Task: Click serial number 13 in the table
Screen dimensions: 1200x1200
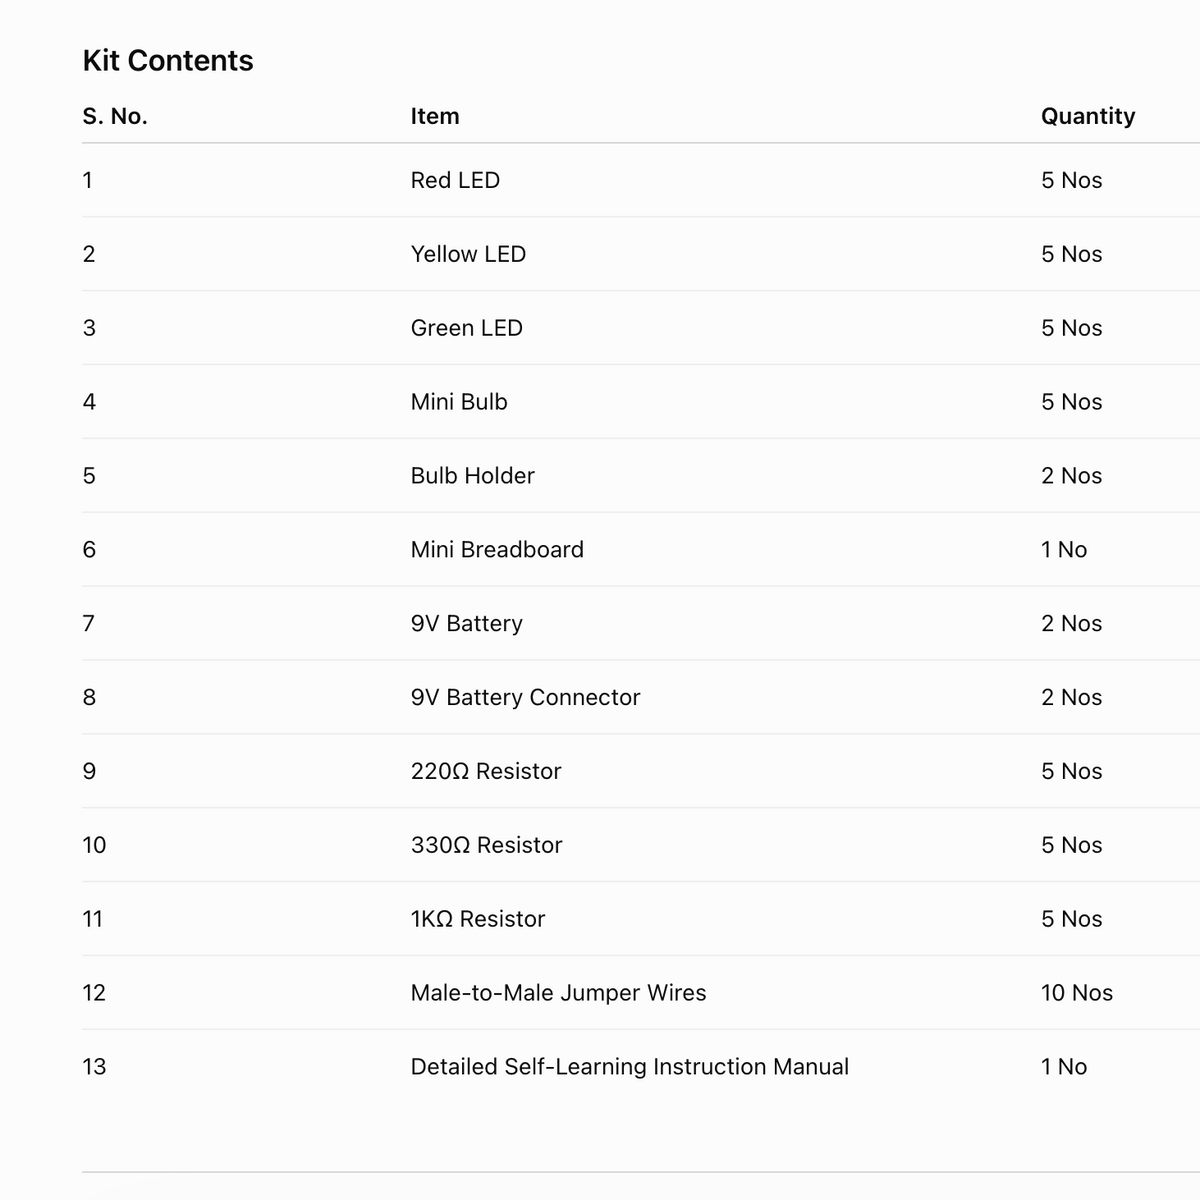Action: 94,1067
